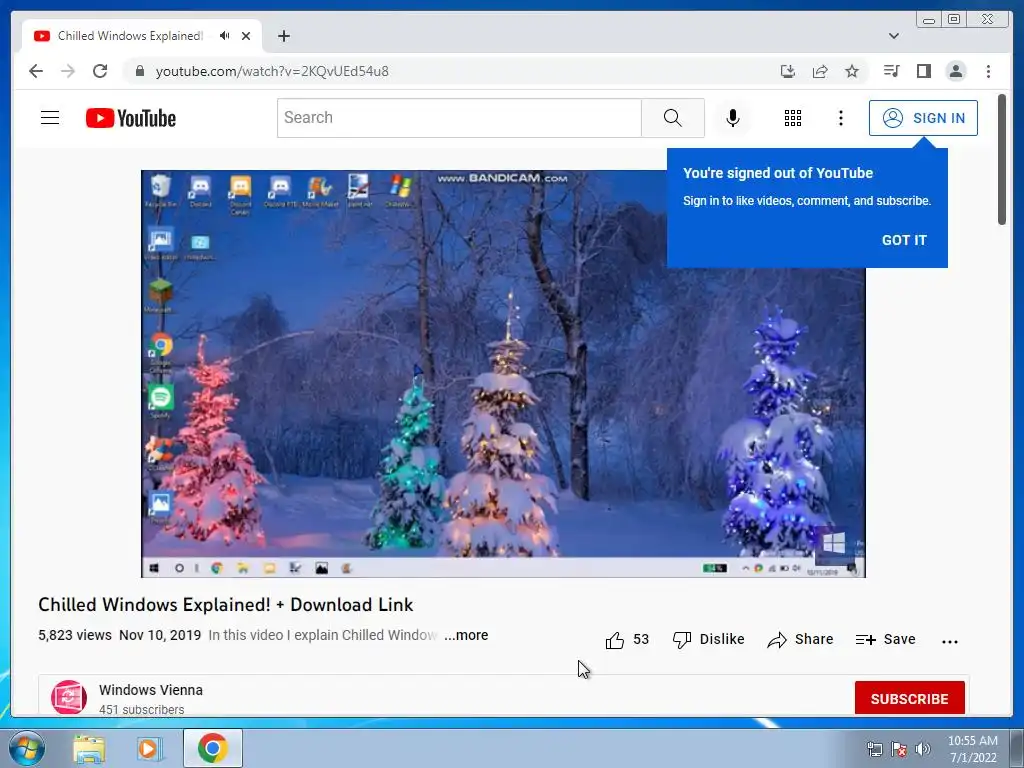Click the "451 subscribers" text
1024x768 pixels.
pos(142,709)
